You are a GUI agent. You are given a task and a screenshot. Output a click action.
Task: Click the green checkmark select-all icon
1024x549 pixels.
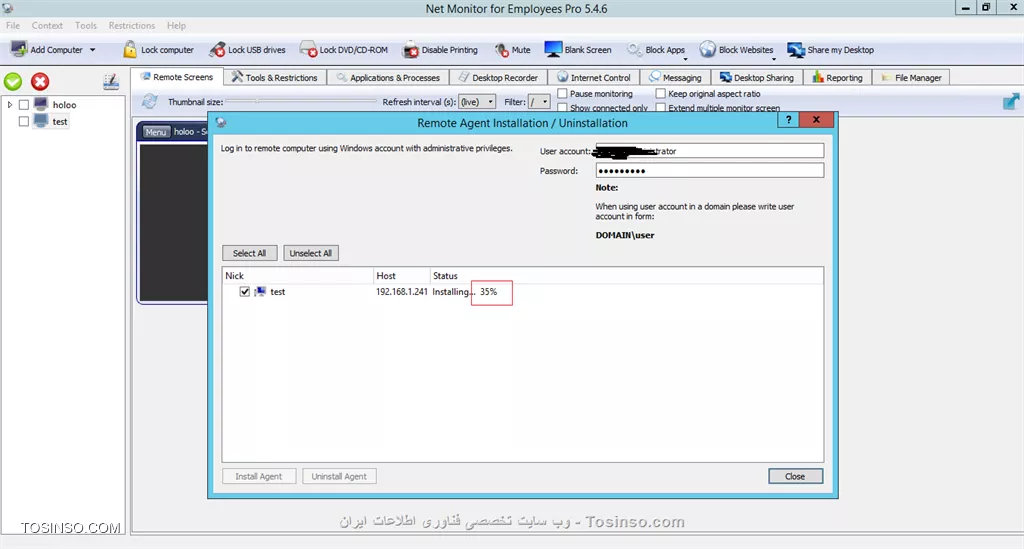point(13,82)
